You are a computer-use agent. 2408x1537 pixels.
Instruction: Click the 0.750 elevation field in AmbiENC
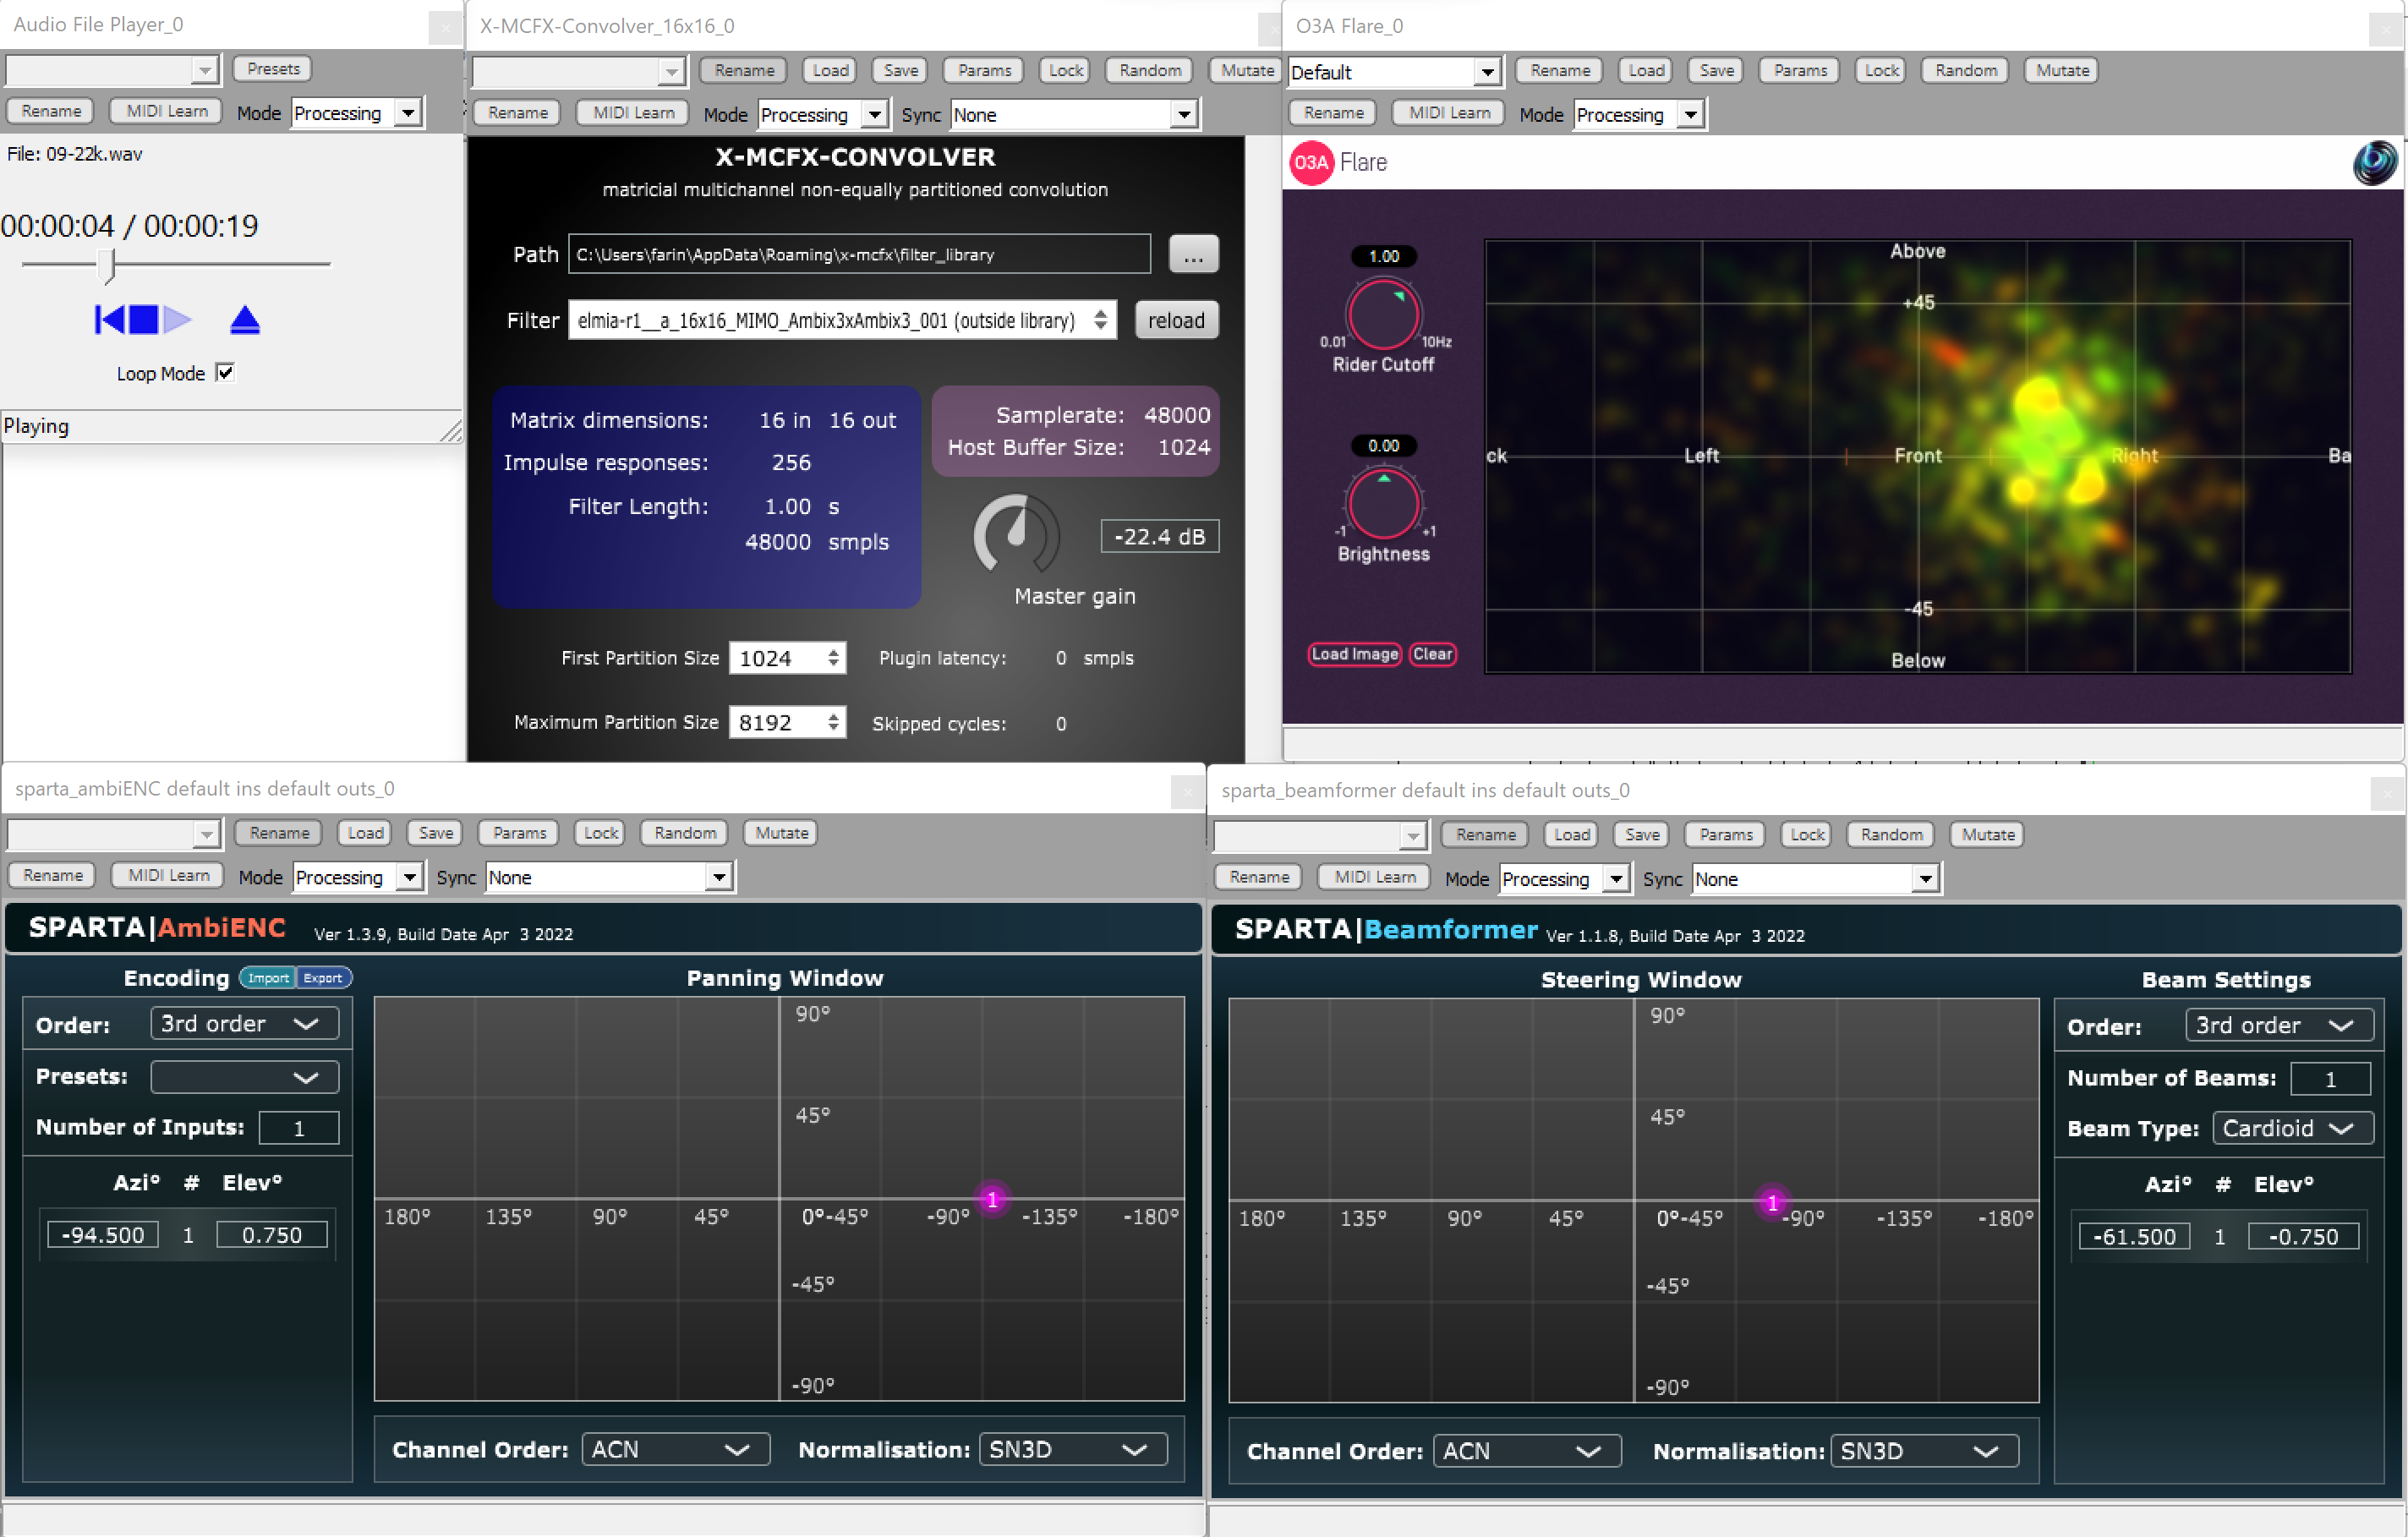[x=272, y=1235]
